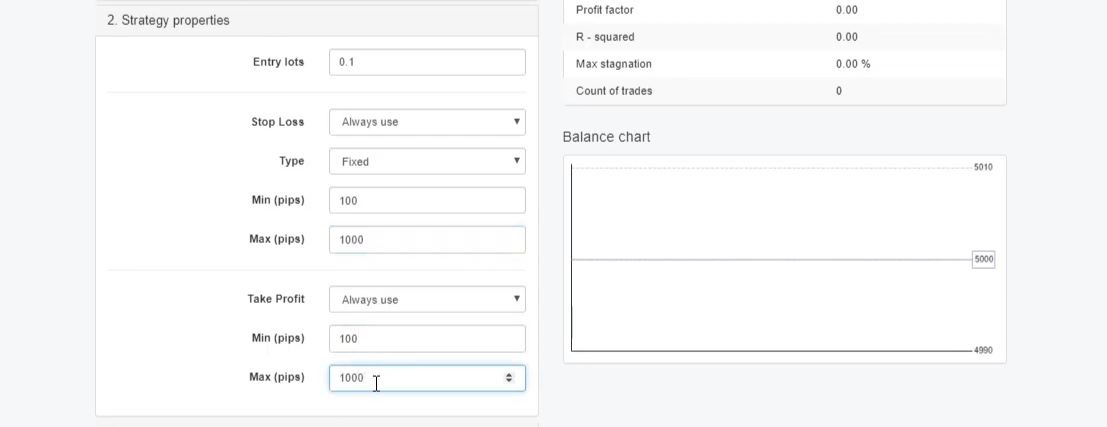Open the Take Profit dropdown
Image resolution: width=1107 pixels, height=427 pixels.
click(427, 299)
